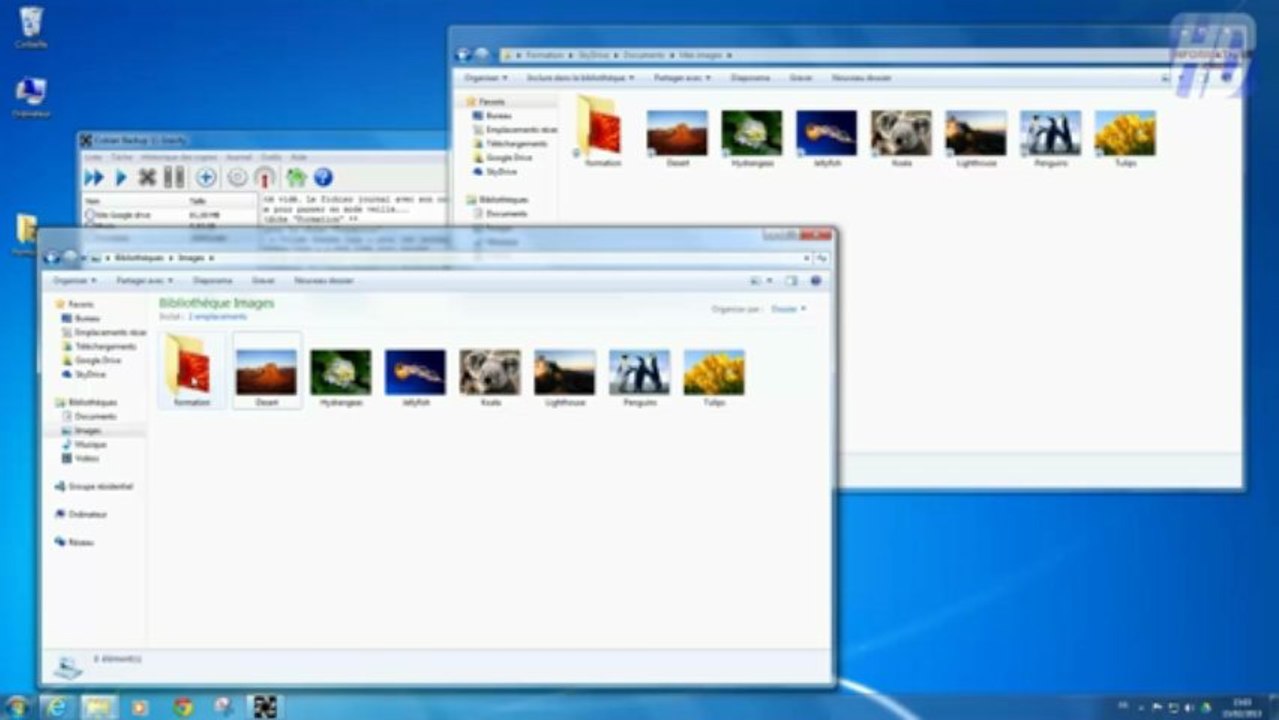This screenshot has width=1279, height=720.
Task: Open Organiser dropdown in Images library window
Action: click(x=74, y=281)
